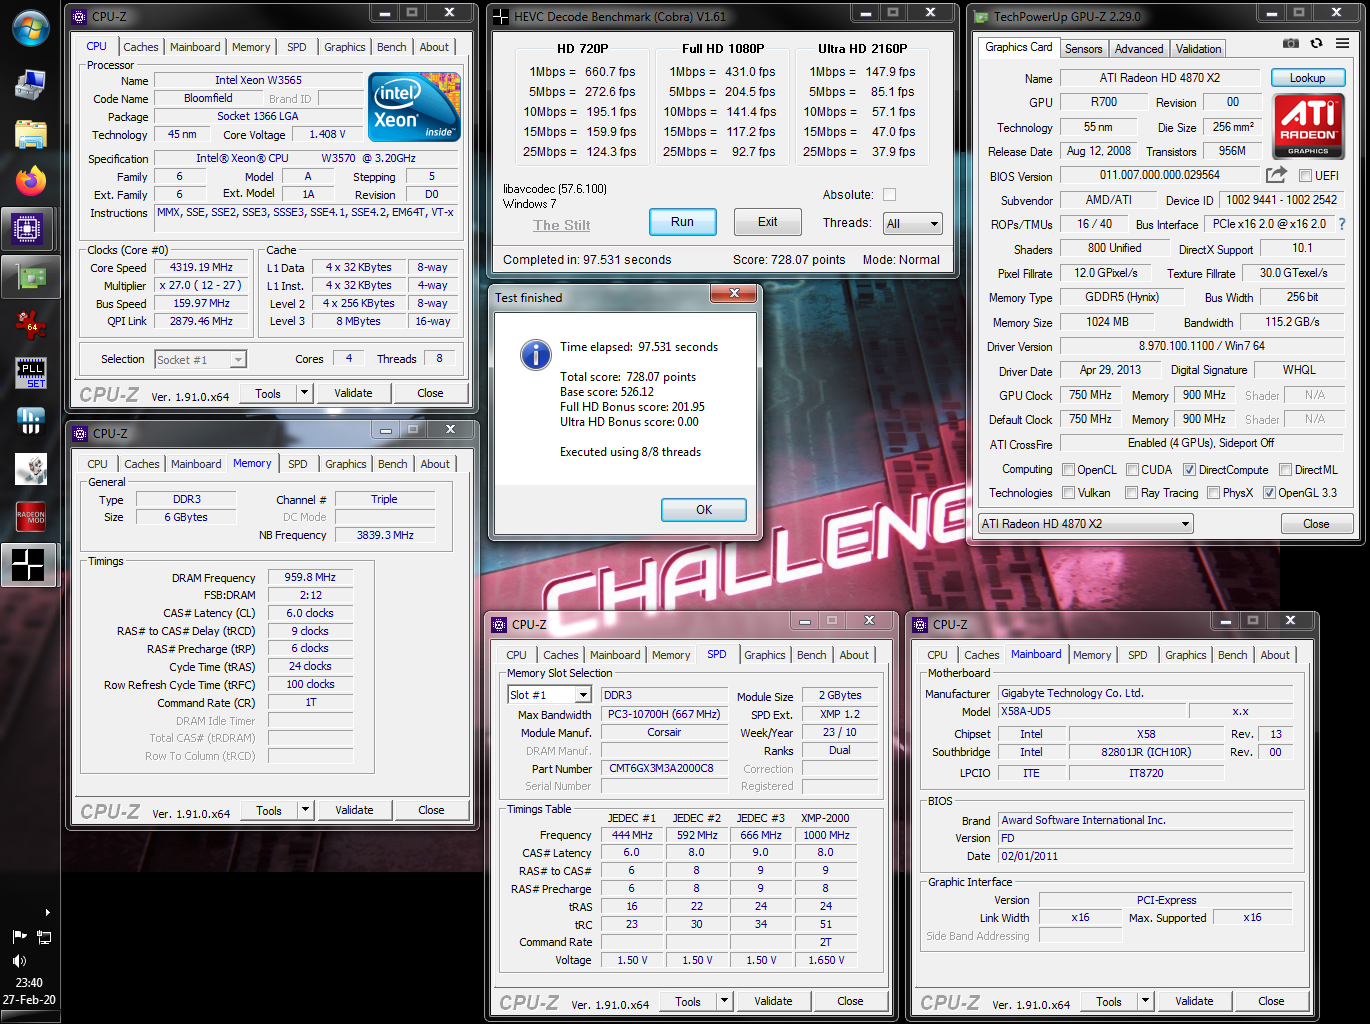Switch to the Advanced tab in GPU-Z
This screenshot has width=1370, height=1024.
pyautogui.click(x=1139, y=49)
